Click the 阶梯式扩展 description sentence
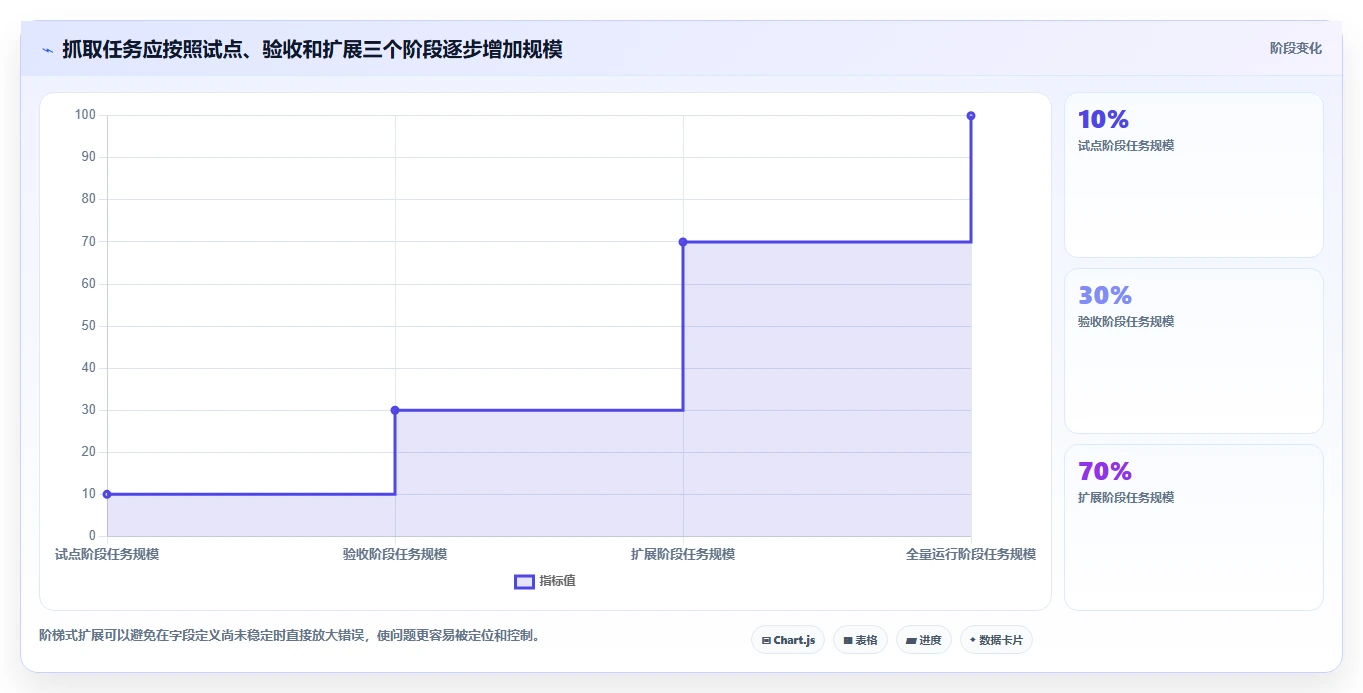Viewport: 1363px width, 693px height. click(290, 635)
